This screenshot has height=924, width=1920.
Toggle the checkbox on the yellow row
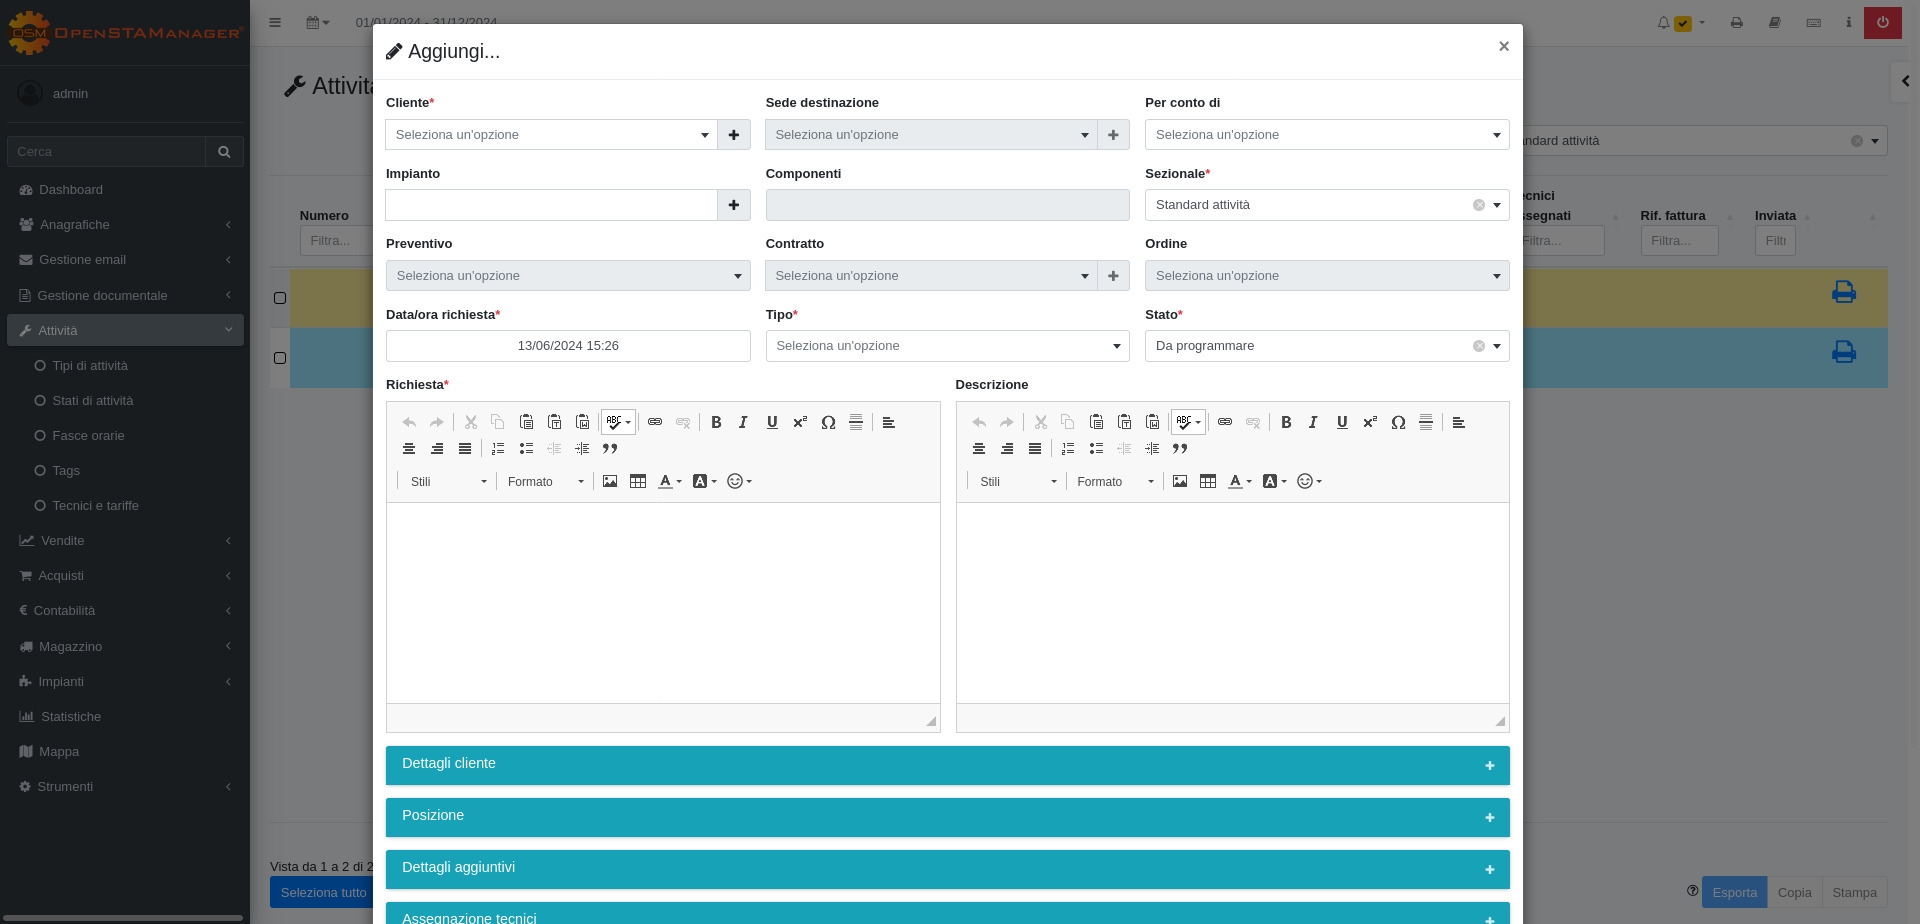point(280,298)
